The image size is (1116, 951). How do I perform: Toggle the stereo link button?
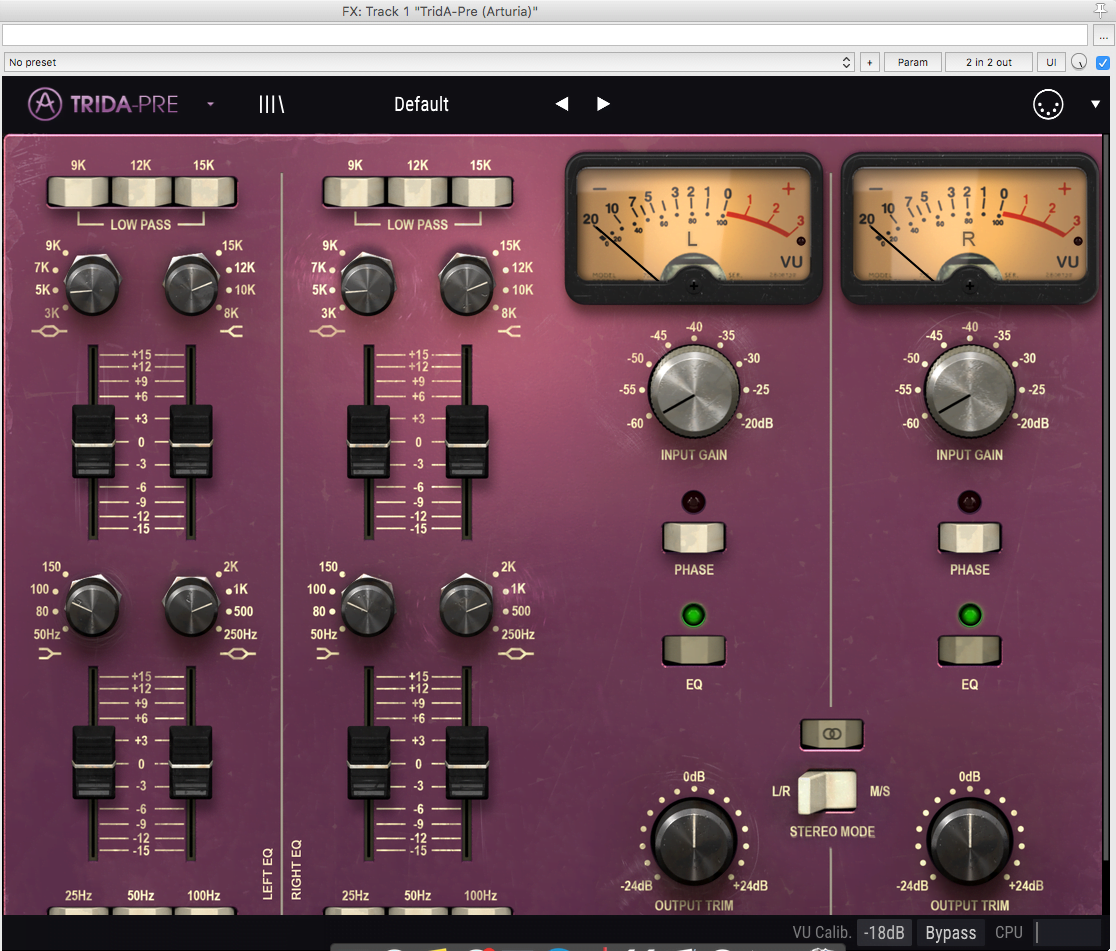(x=831, y=734)
